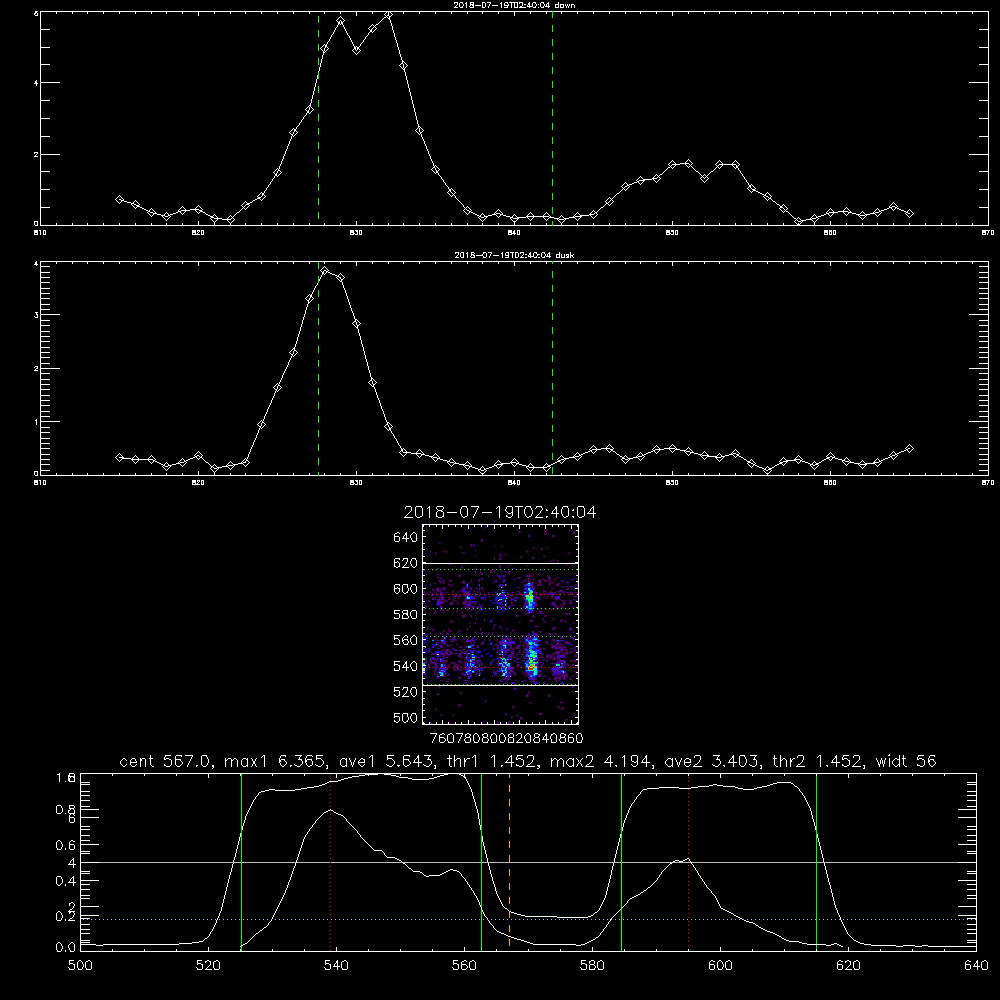Click the bottom plot y-axis label 0.6
The width and height of the screenshot is (1000, 1000).
pyautogui.click(x=66, y=845)
